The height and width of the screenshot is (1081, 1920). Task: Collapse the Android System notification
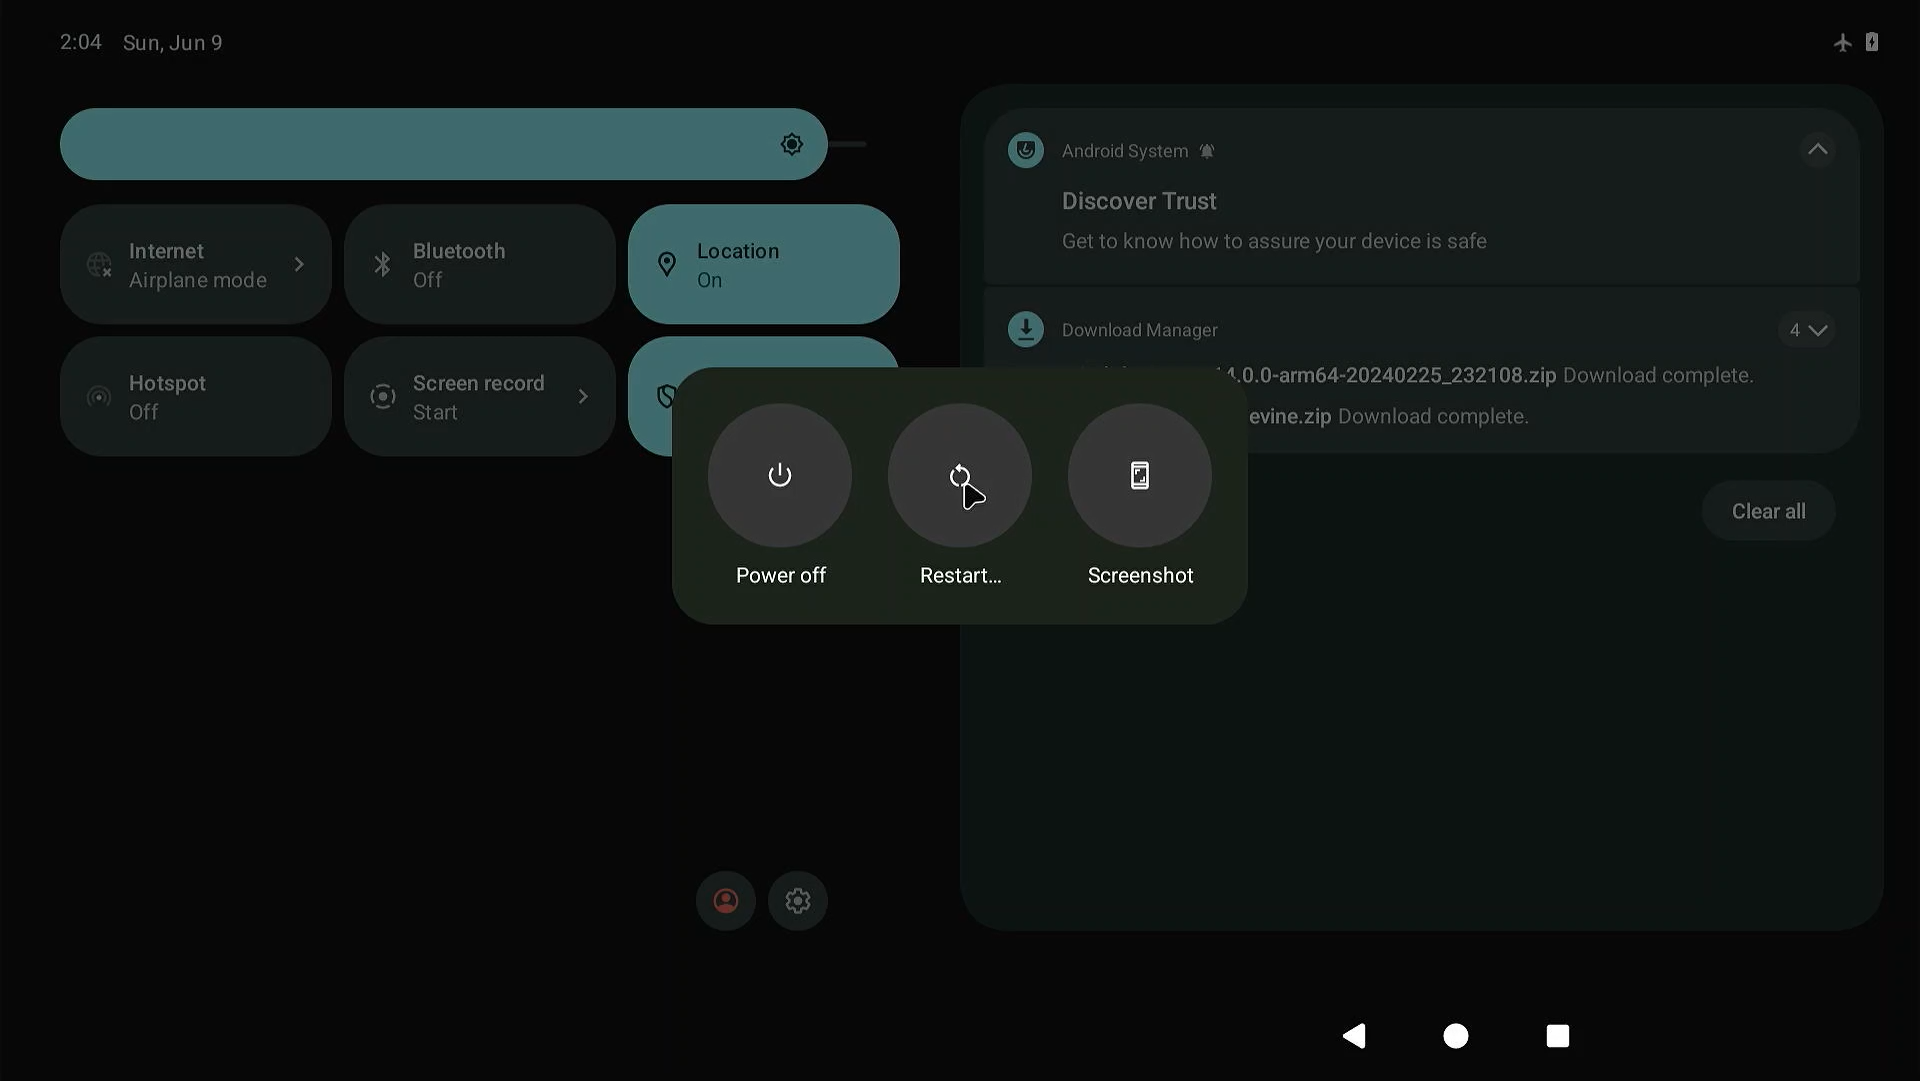point(1817,150)
